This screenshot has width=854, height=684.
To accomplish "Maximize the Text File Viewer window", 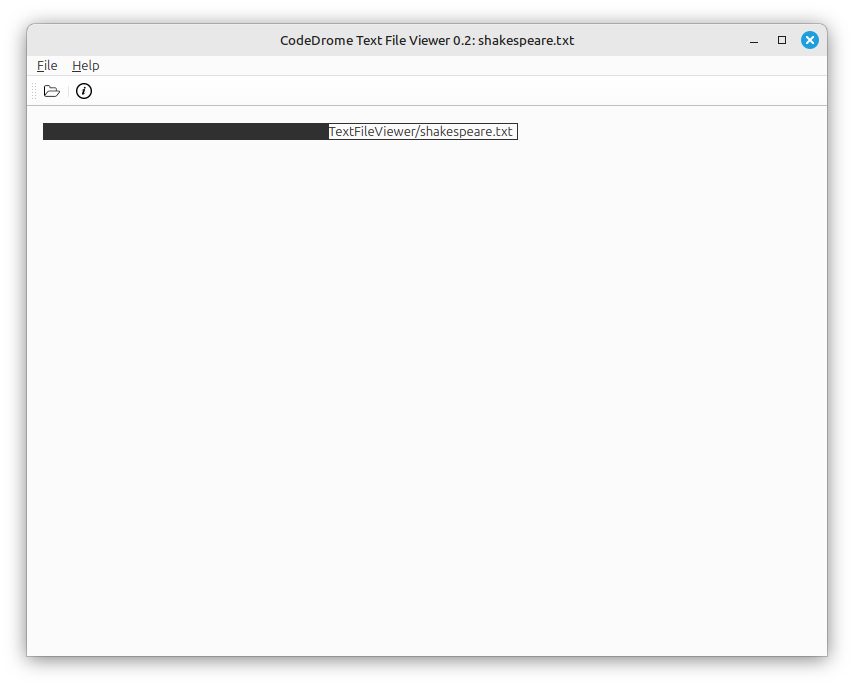I will click(782, 40).
